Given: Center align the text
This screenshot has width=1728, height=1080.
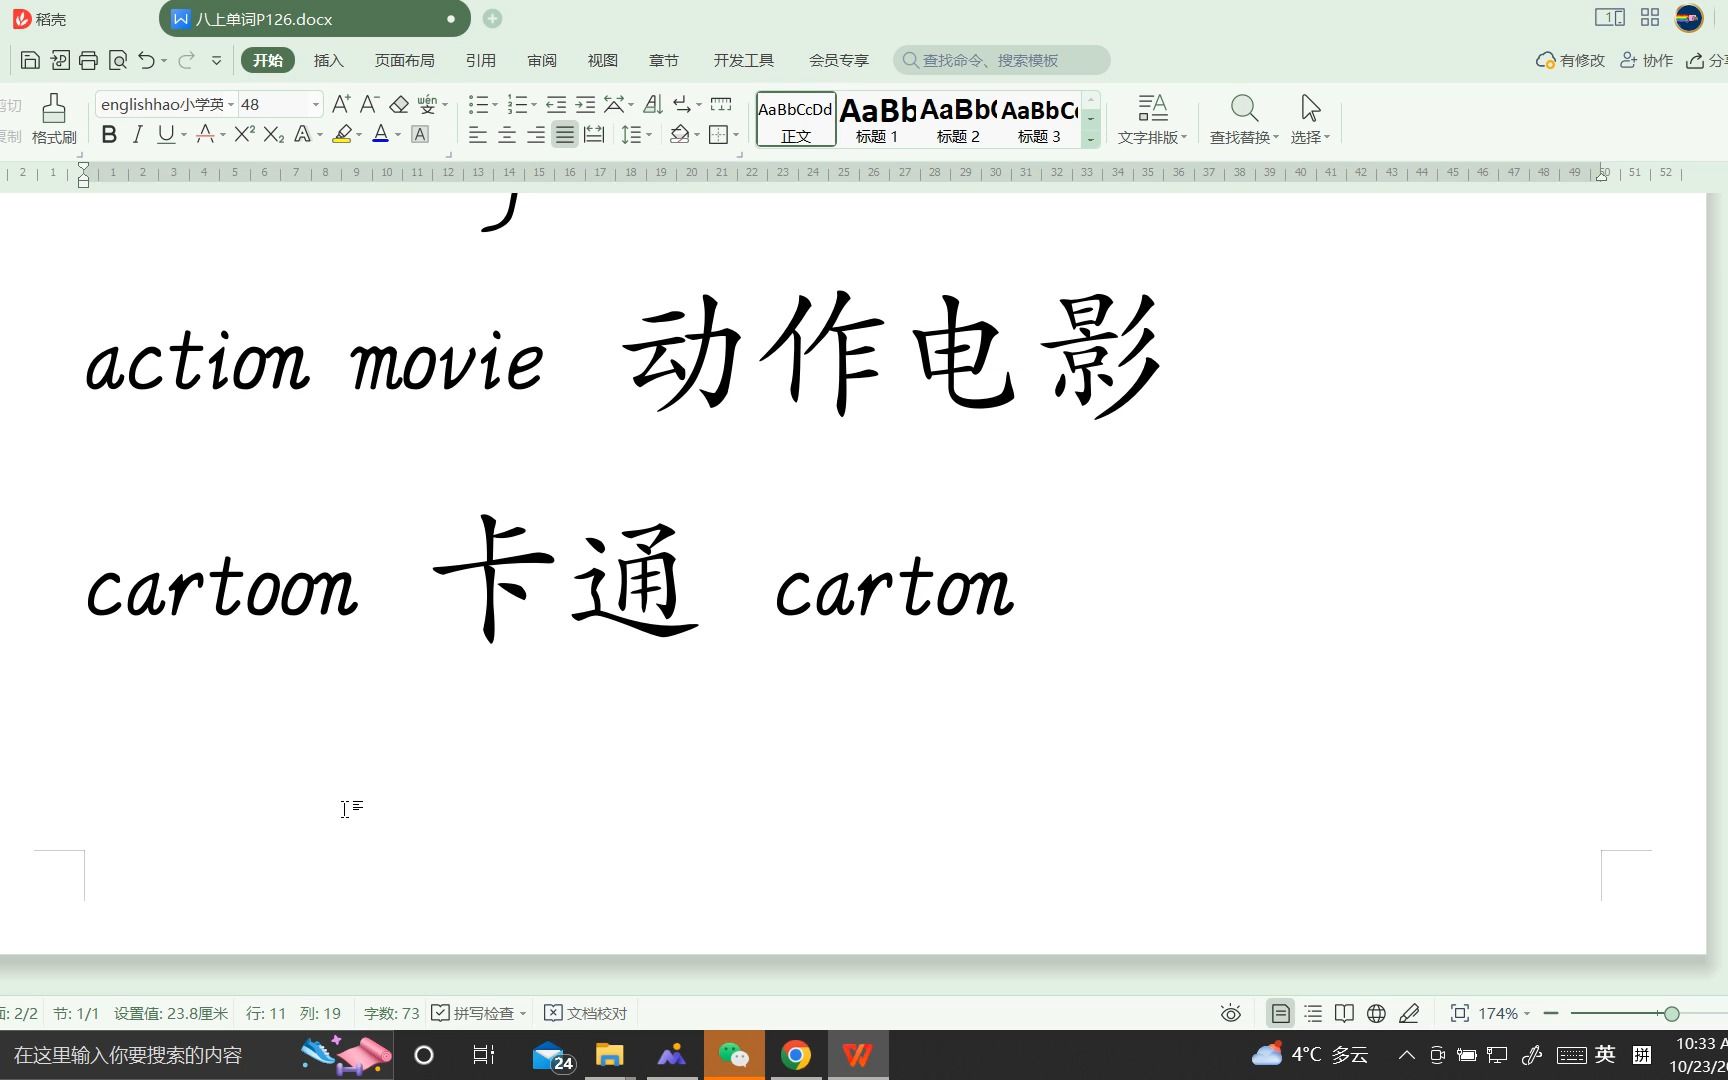Looking at the screenshot, I should pos(507,134).
